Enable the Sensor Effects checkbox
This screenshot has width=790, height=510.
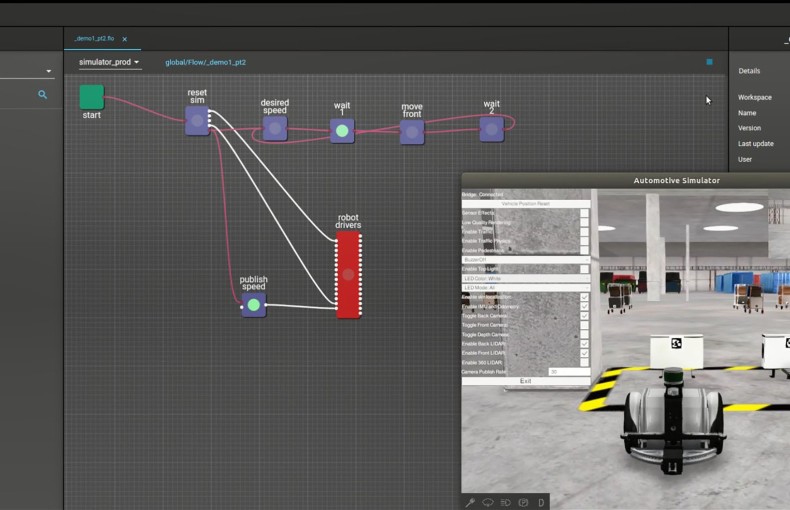[x=585, y=213]
